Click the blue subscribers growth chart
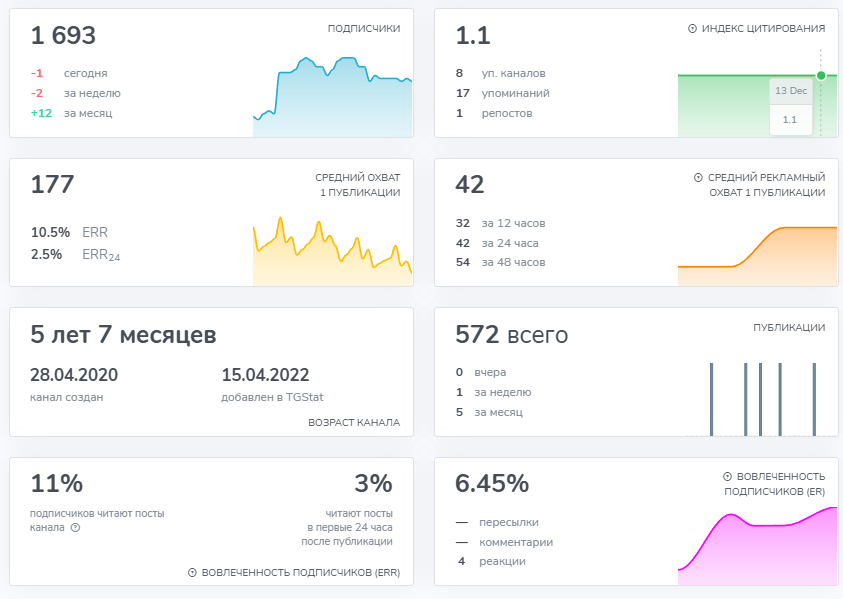 332,97
